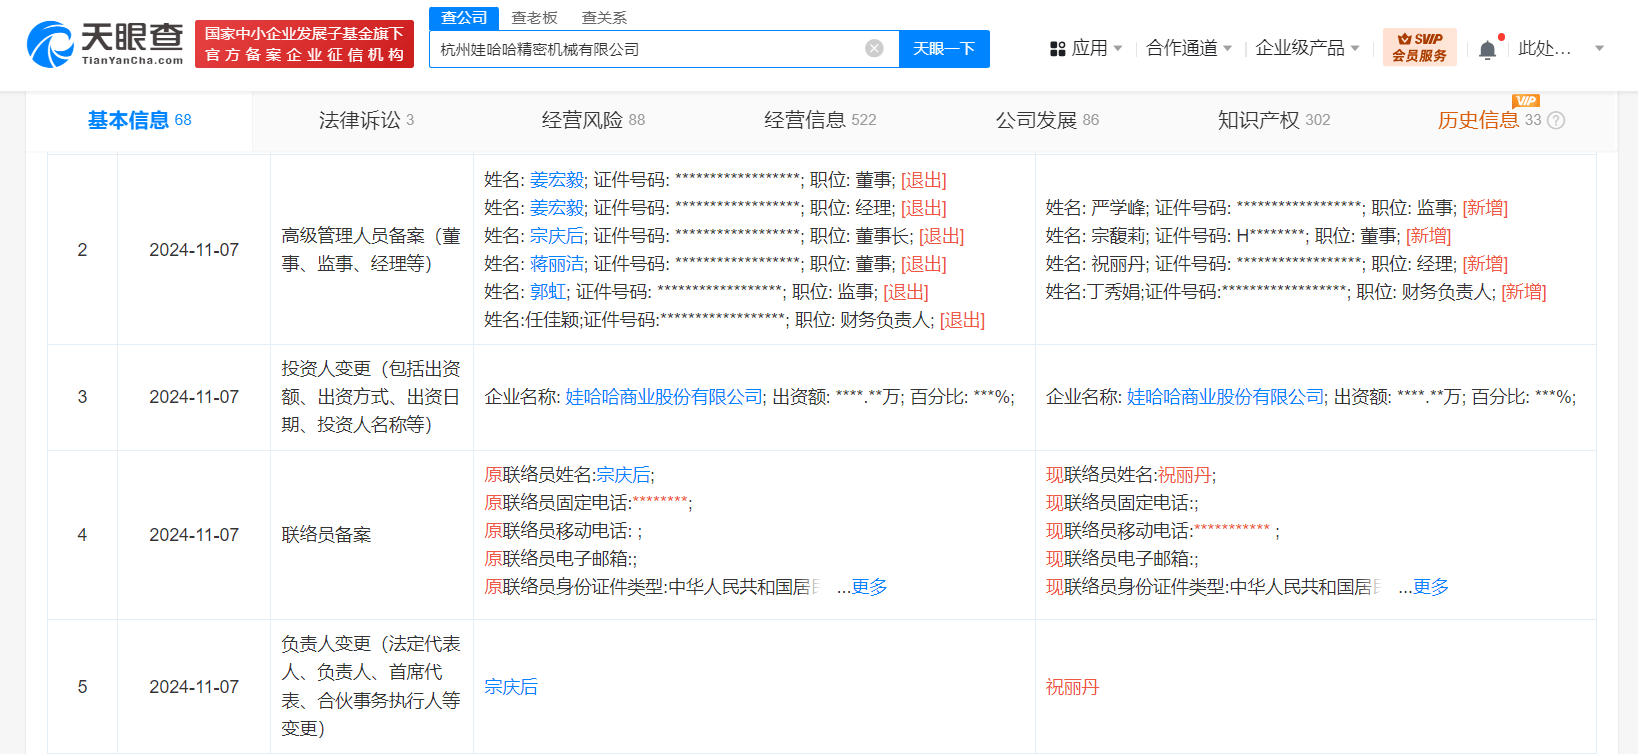
Task: Switch to the 知识产权 tab
Action: click(x=1274, y=120)
